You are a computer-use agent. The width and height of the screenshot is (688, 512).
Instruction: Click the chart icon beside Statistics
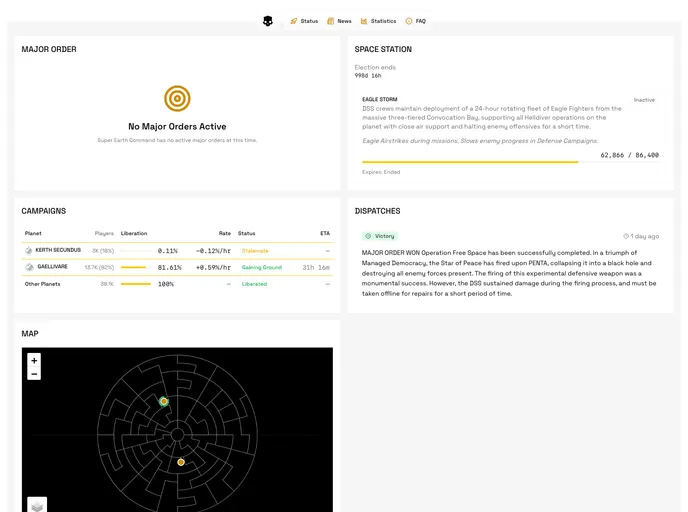tap(364, 21)
